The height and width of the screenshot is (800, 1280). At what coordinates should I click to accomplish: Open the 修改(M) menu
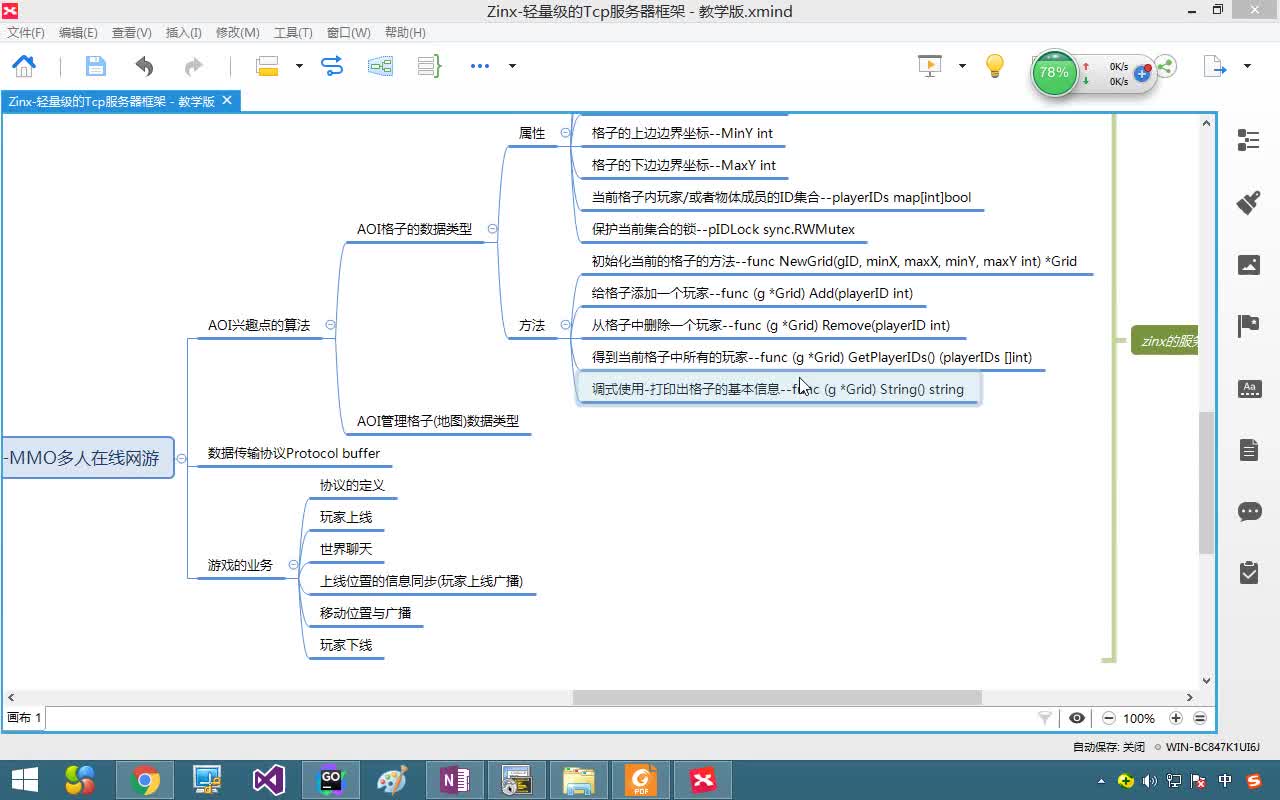pyautogui.click(x=237, y=33)
